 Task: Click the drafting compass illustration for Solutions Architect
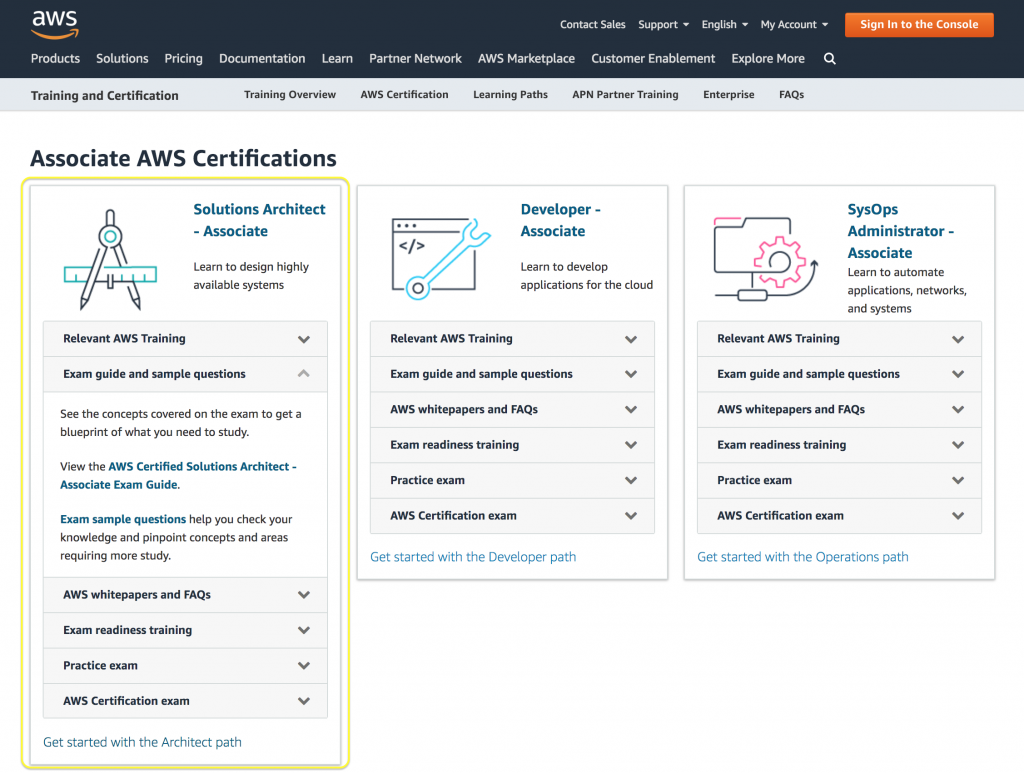[x=110, y=255]
